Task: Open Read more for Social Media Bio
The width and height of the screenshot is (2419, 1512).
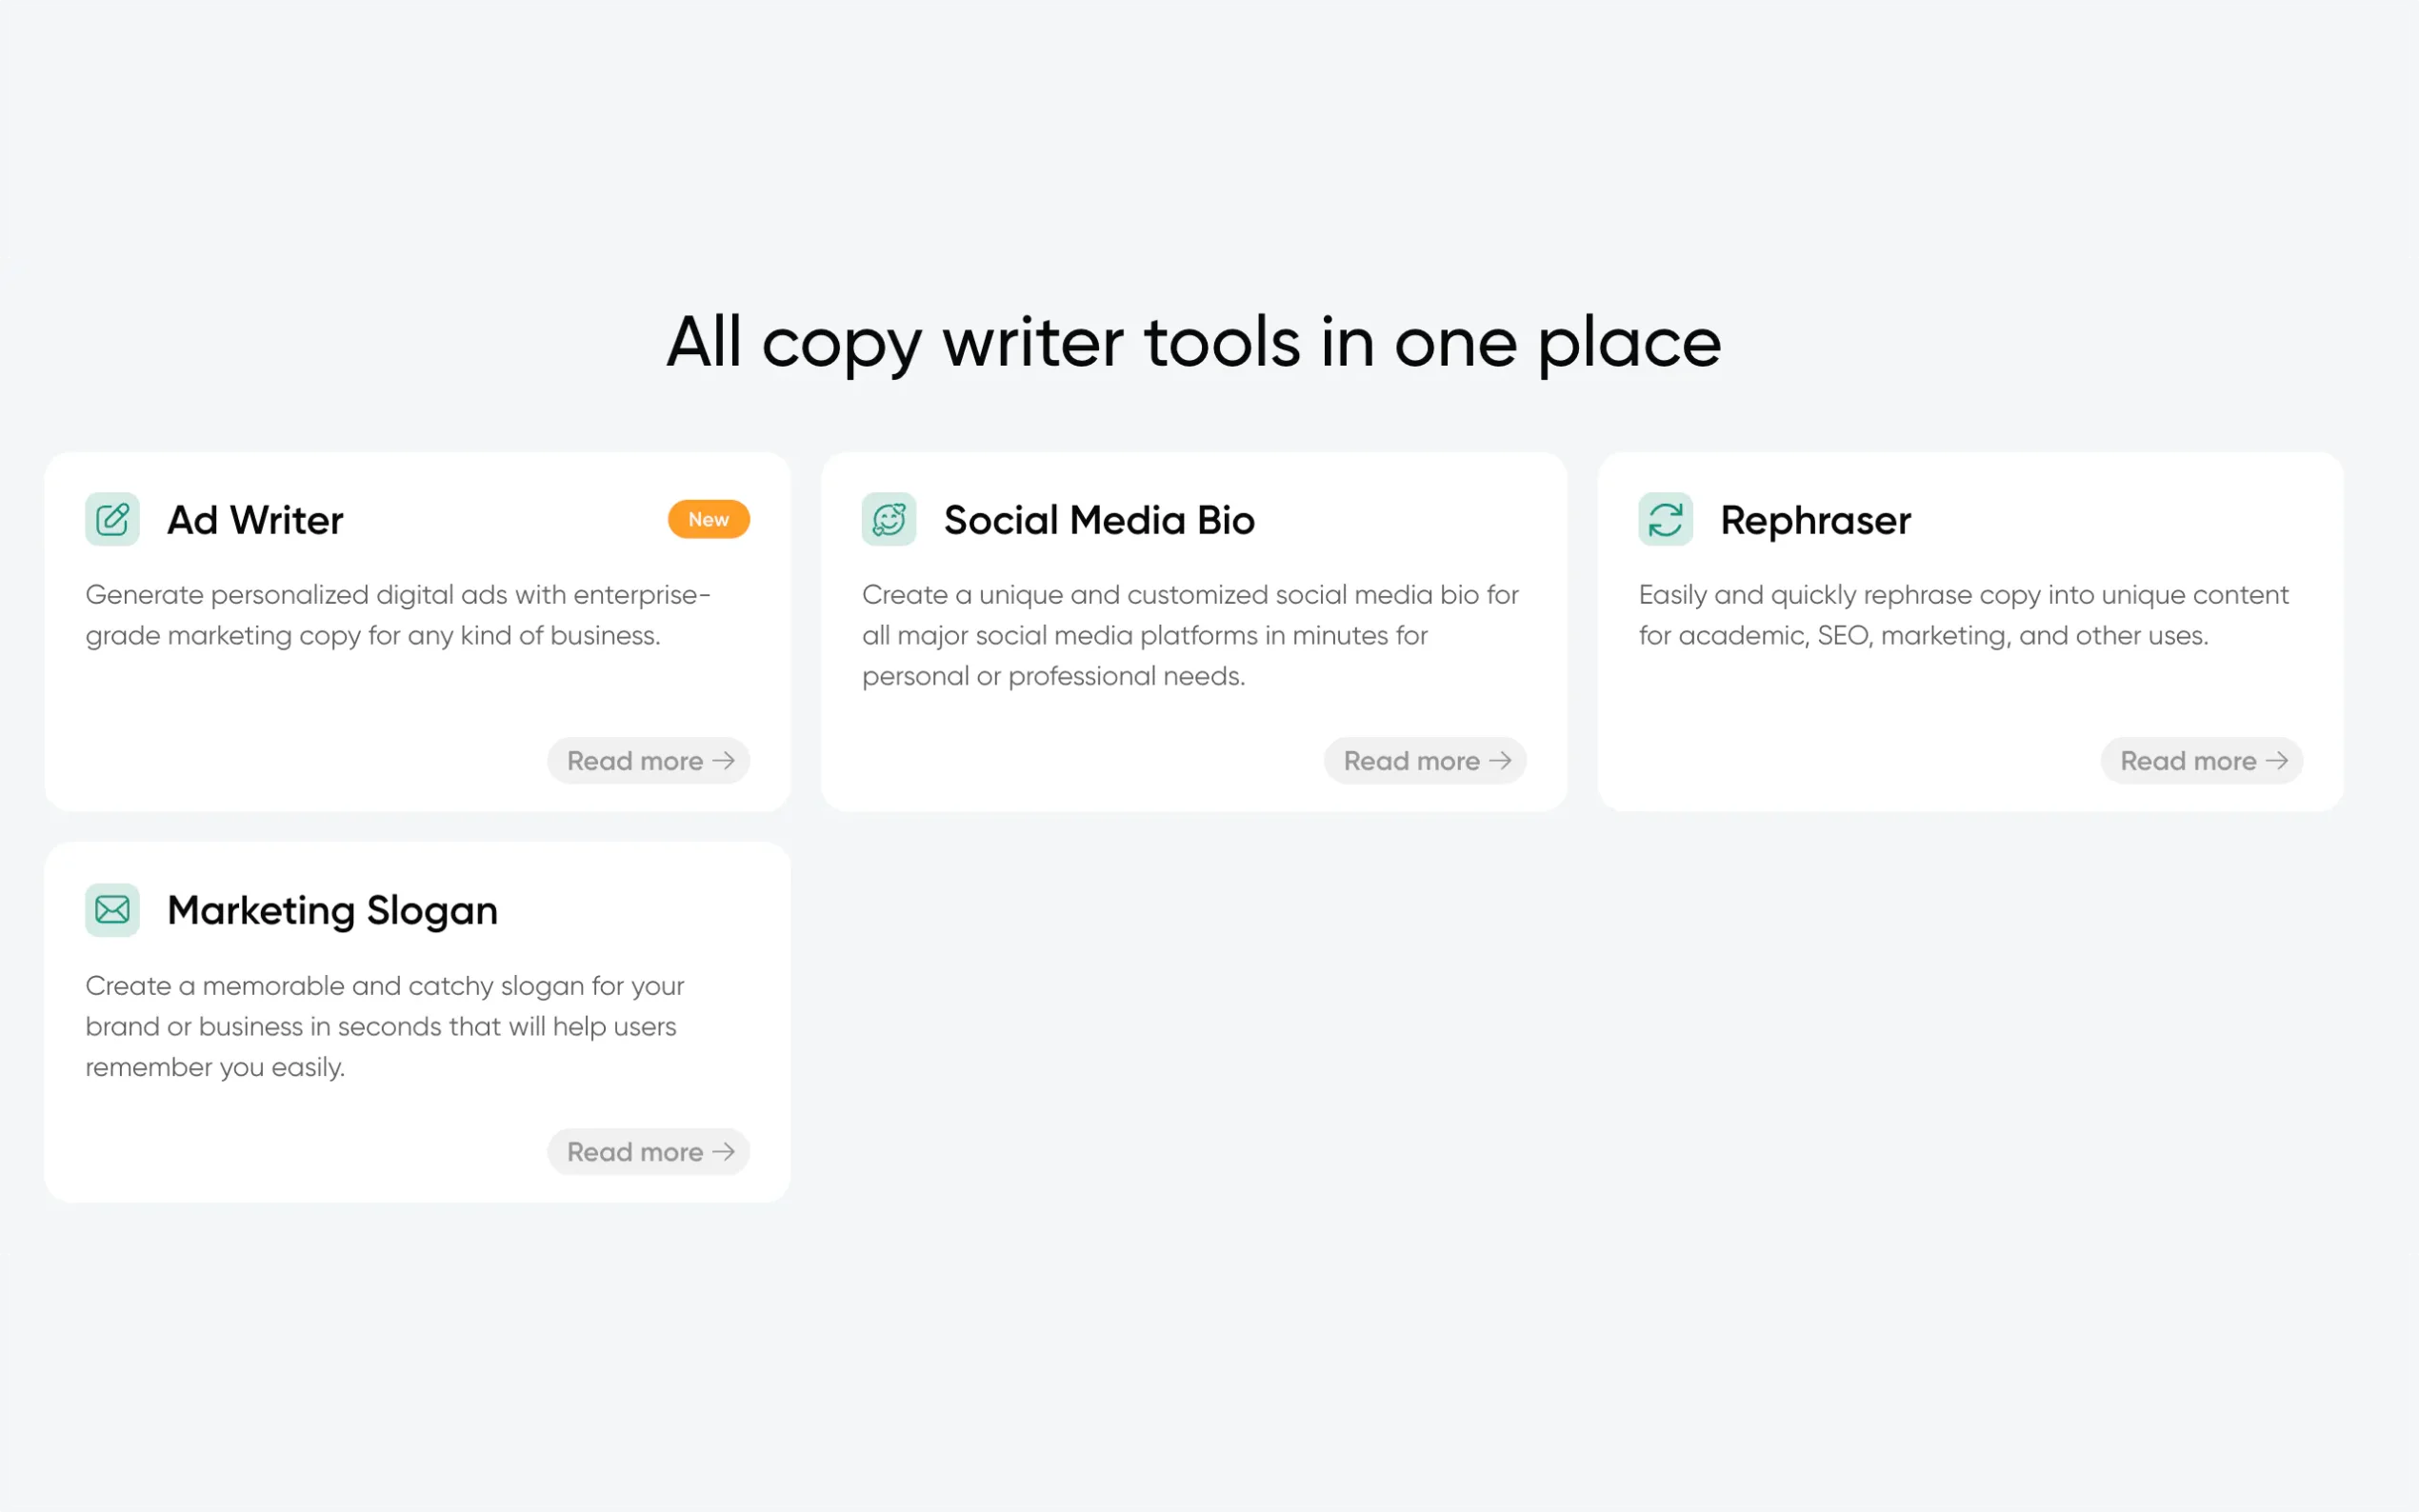Action: [x=1425, y=761]
